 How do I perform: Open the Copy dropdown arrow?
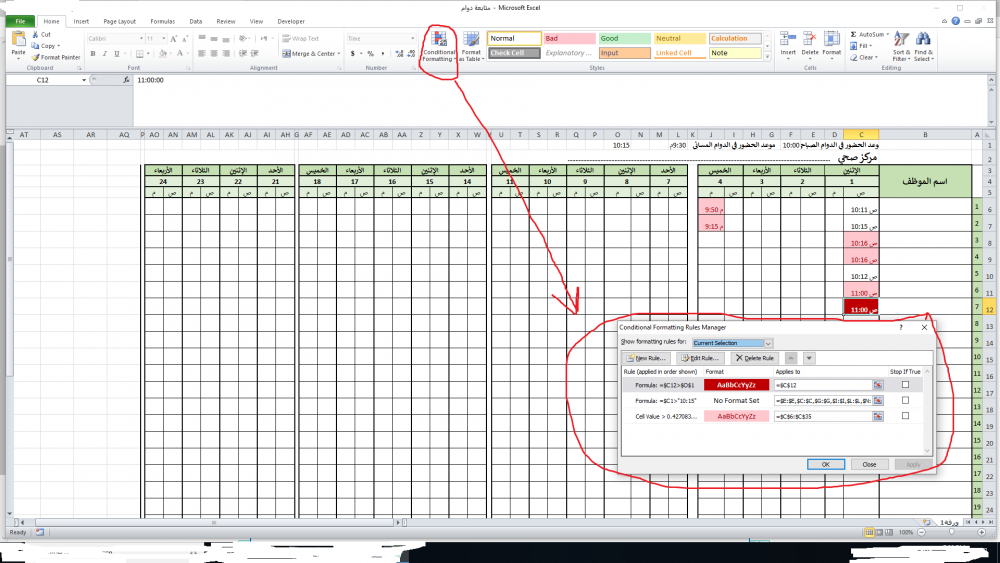[x=59, y=46]
